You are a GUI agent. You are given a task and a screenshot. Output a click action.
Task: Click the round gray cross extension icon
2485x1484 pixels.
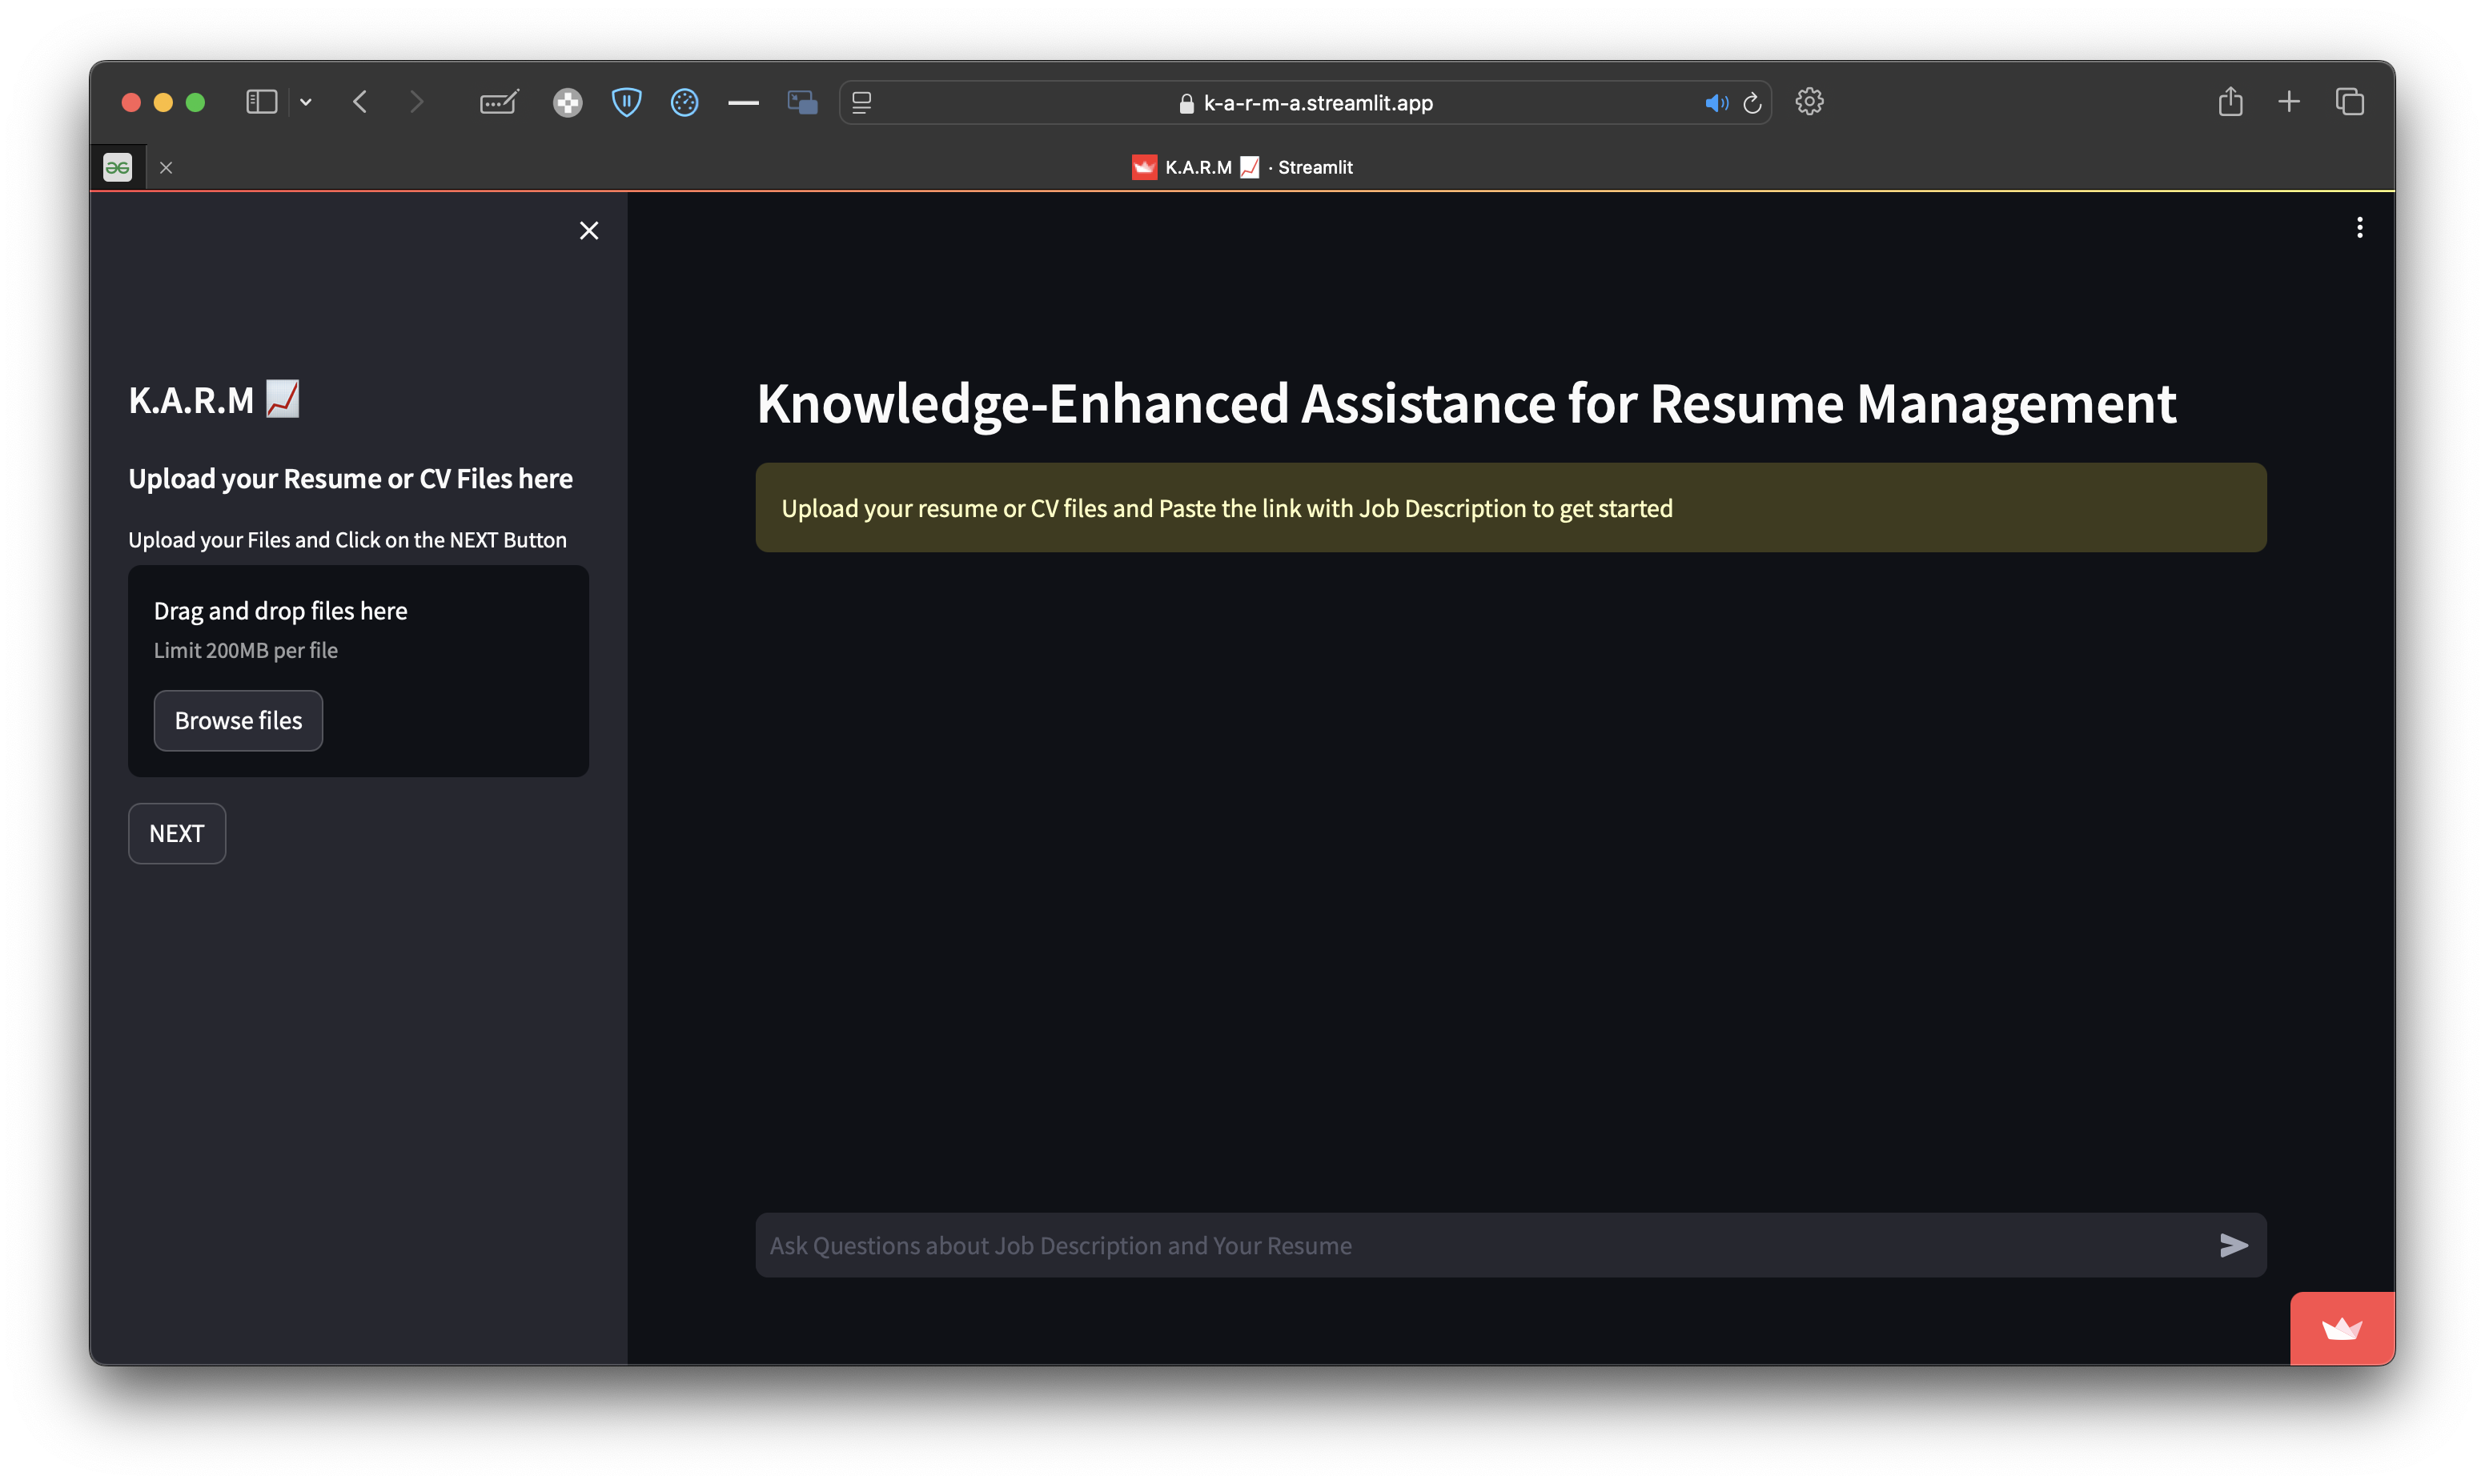567,102
